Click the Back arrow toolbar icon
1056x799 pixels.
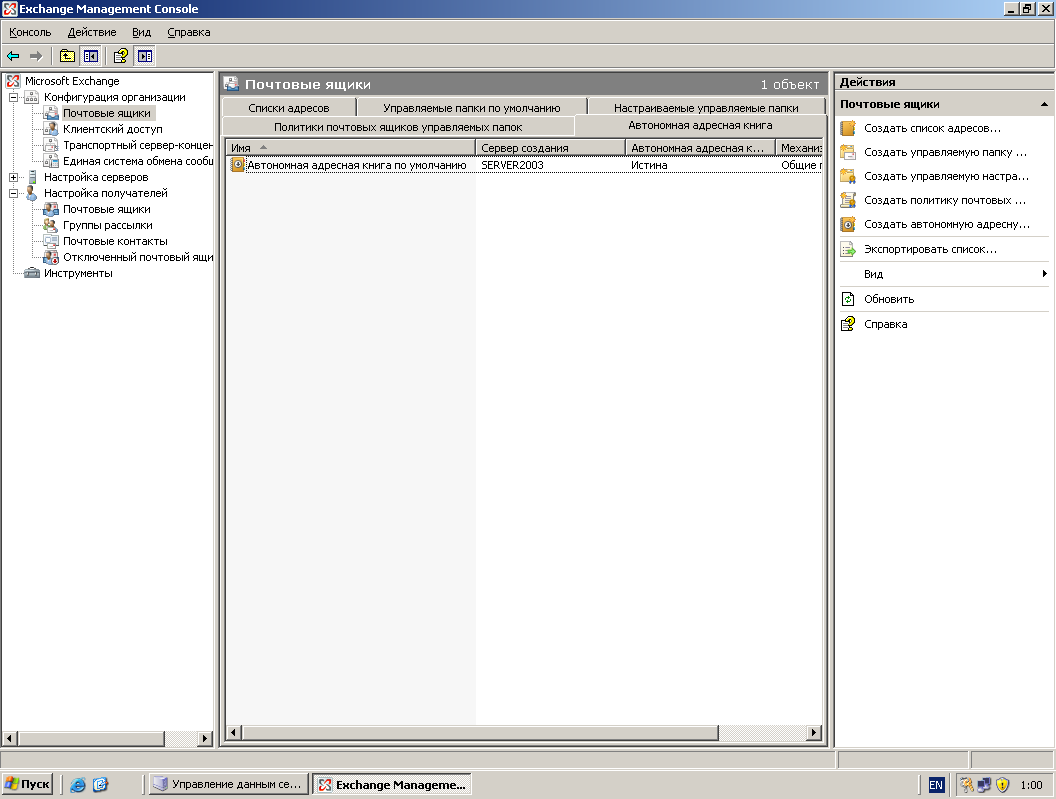pyautogui.click(x=13, y=57)
